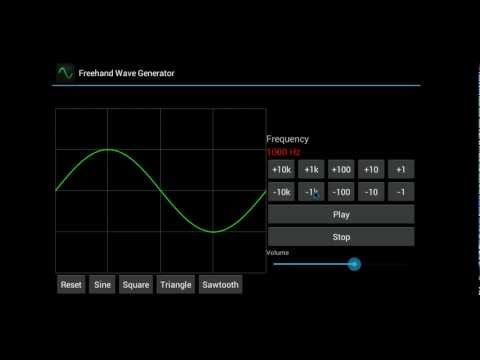Tap the -10 frequency button
Image resolution: width=480 pixels, height=360 pixels.
pos(371,192)
